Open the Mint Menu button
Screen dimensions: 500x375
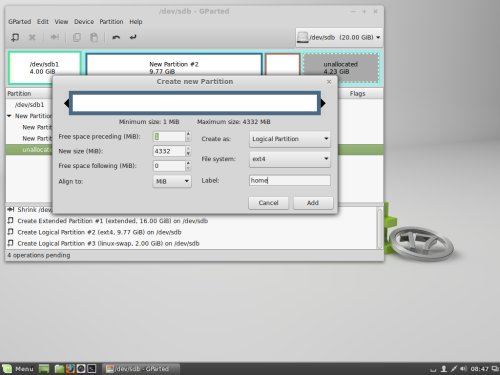tap(18, 369)
